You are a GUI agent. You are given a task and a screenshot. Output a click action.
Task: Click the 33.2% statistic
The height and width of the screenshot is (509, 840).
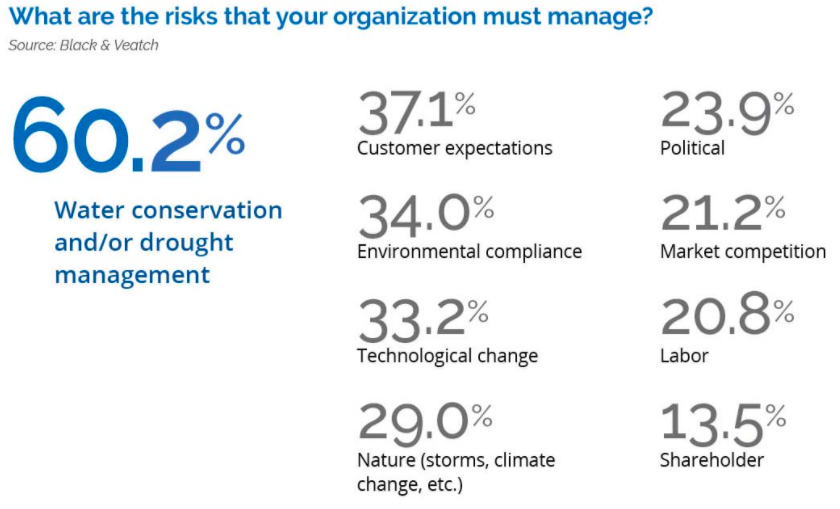(423, 320)
